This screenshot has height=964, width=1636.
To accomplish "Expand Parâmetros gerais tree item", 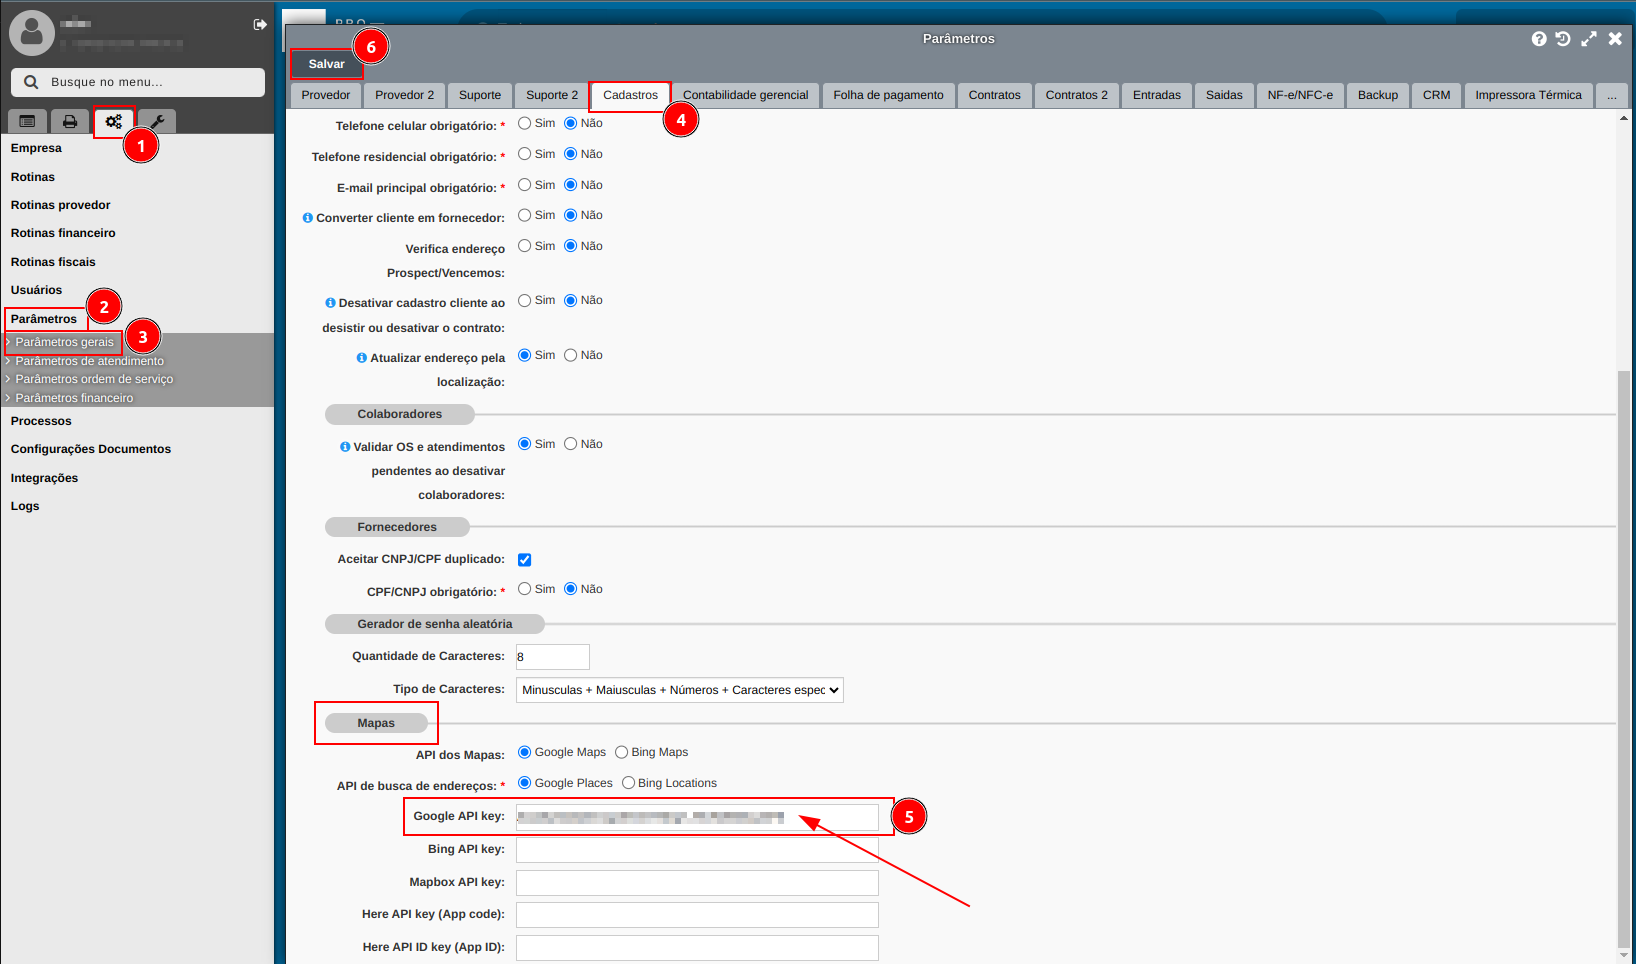I will 64,342.
